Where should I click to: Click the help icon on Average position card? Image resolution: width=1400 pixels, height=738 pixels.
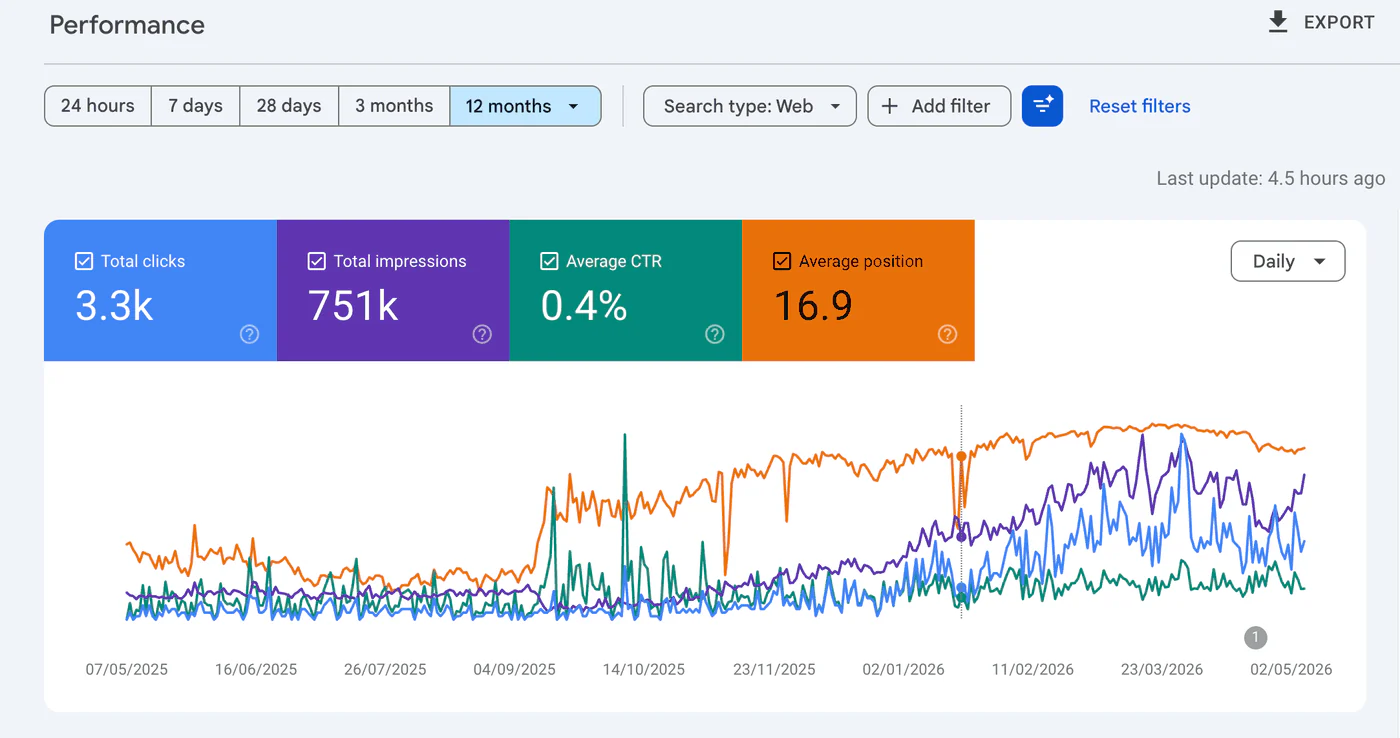click(948, 334)
